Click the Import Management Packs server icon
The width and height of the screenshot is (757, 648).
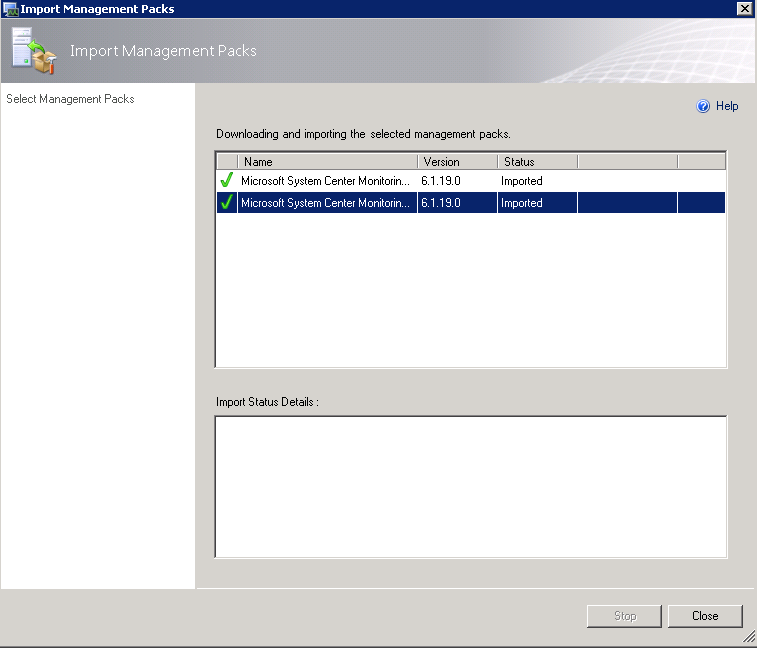tap(33, 51)
